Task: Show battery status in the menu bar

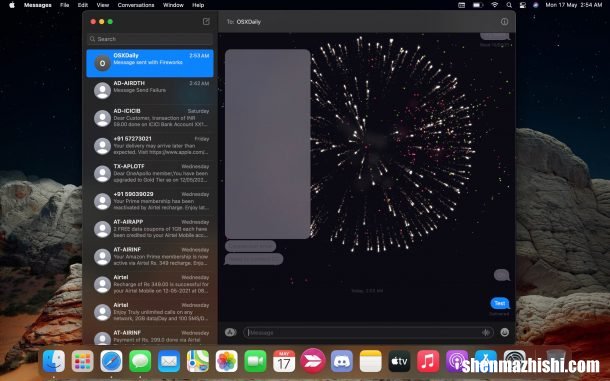Action: tap(478, 5)
